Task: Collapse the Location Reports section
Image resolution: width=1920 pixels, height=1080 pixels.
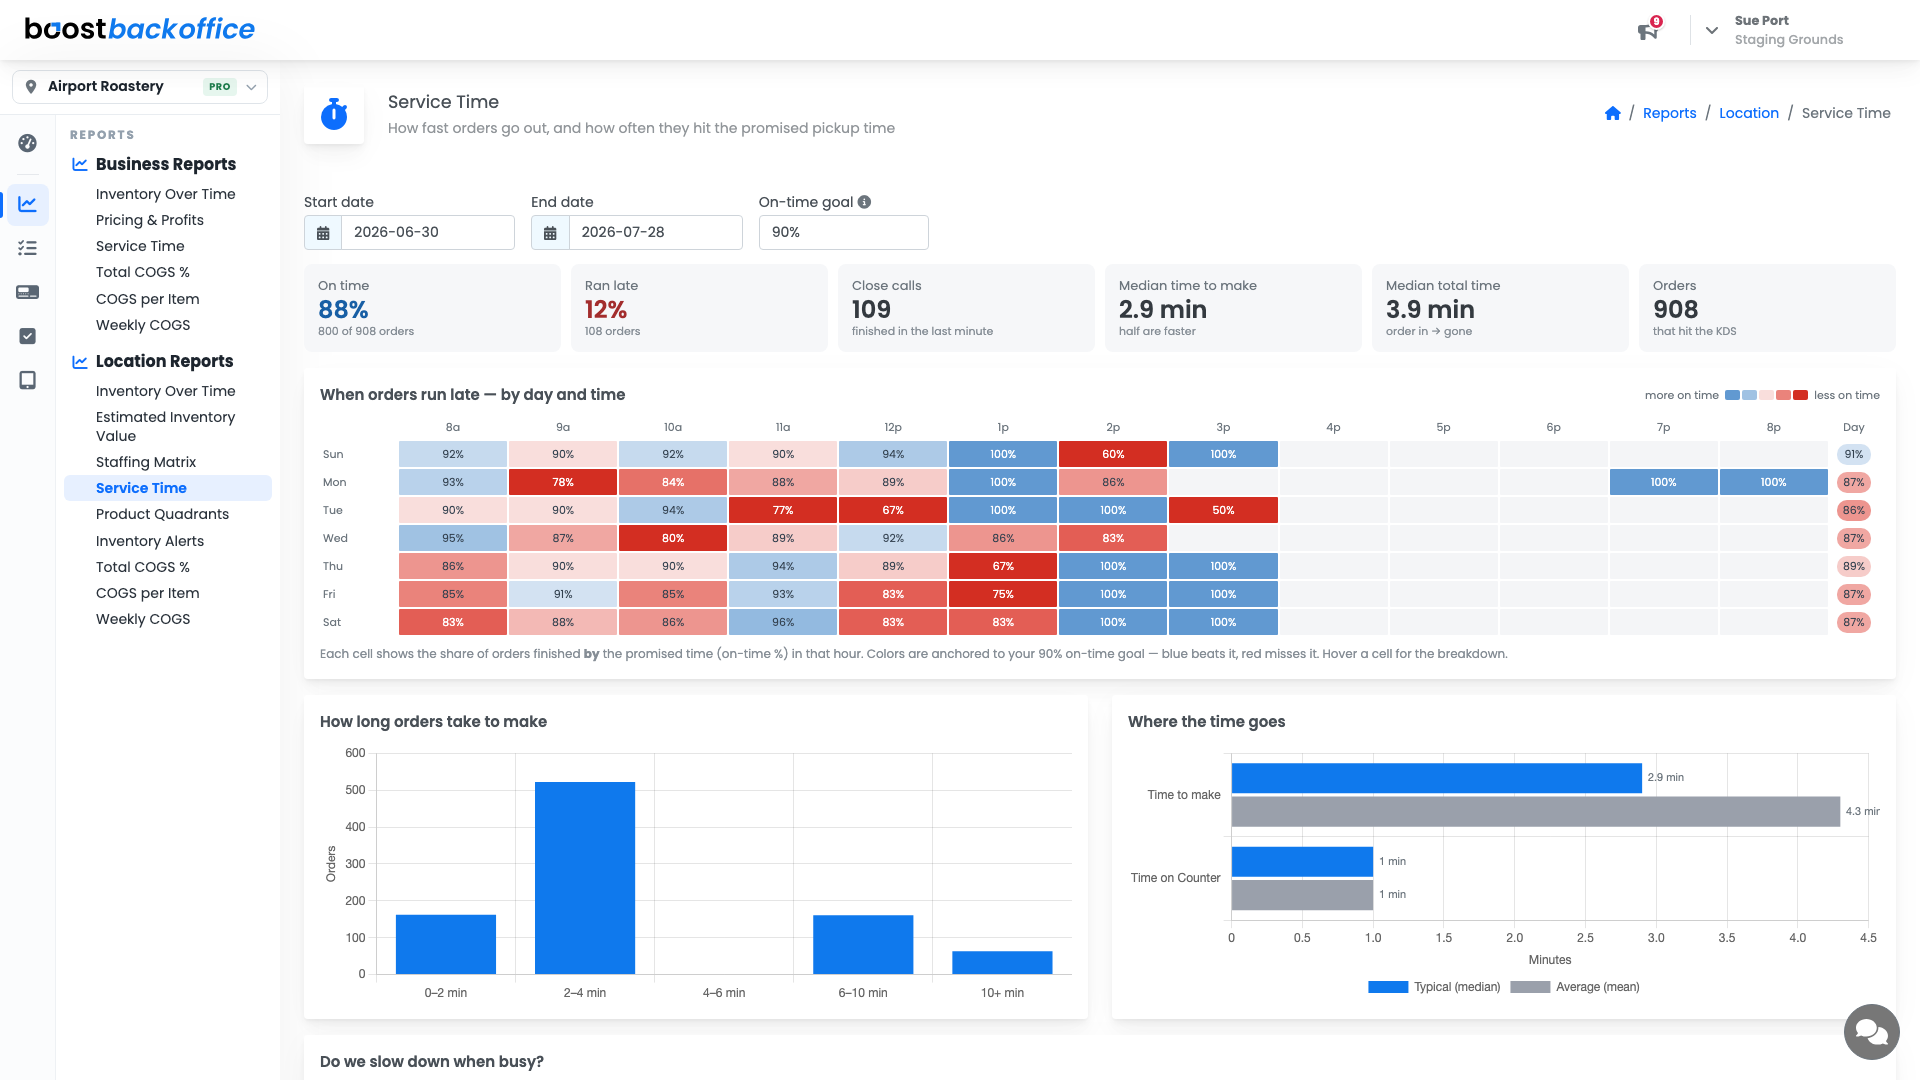Action: coord(164,362)
